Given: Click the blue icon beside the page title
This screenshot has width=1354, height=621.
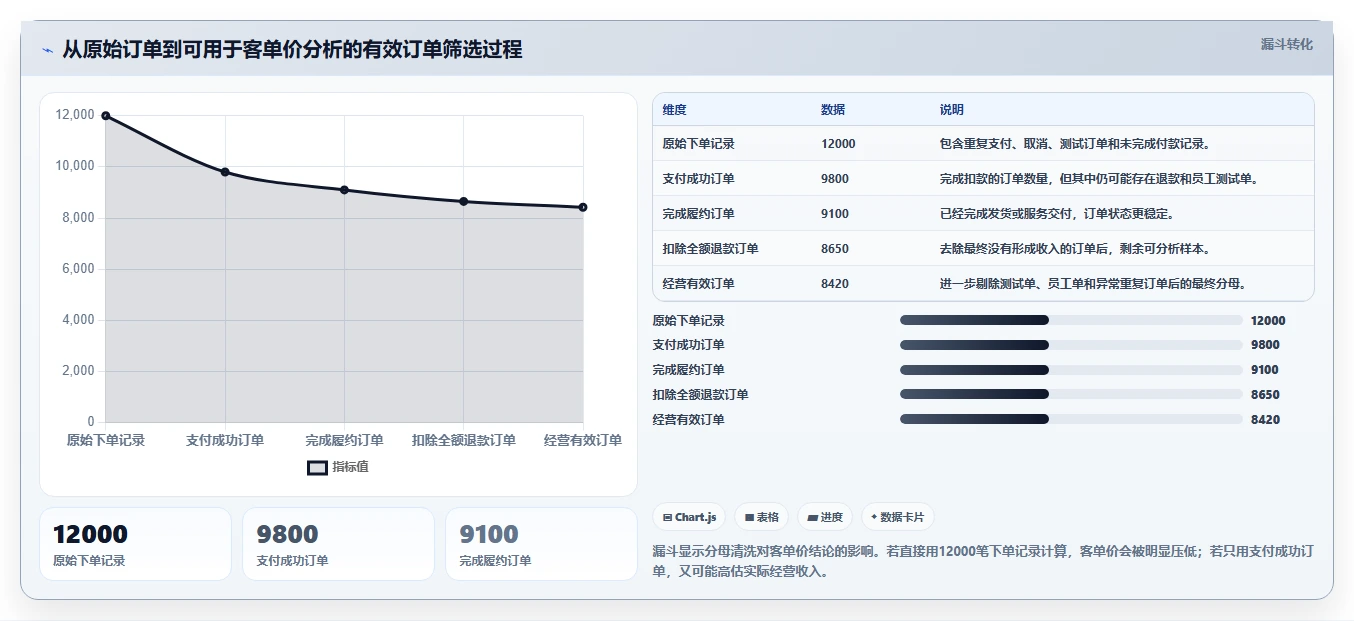Looking at the screenshot, I should 47,50.
